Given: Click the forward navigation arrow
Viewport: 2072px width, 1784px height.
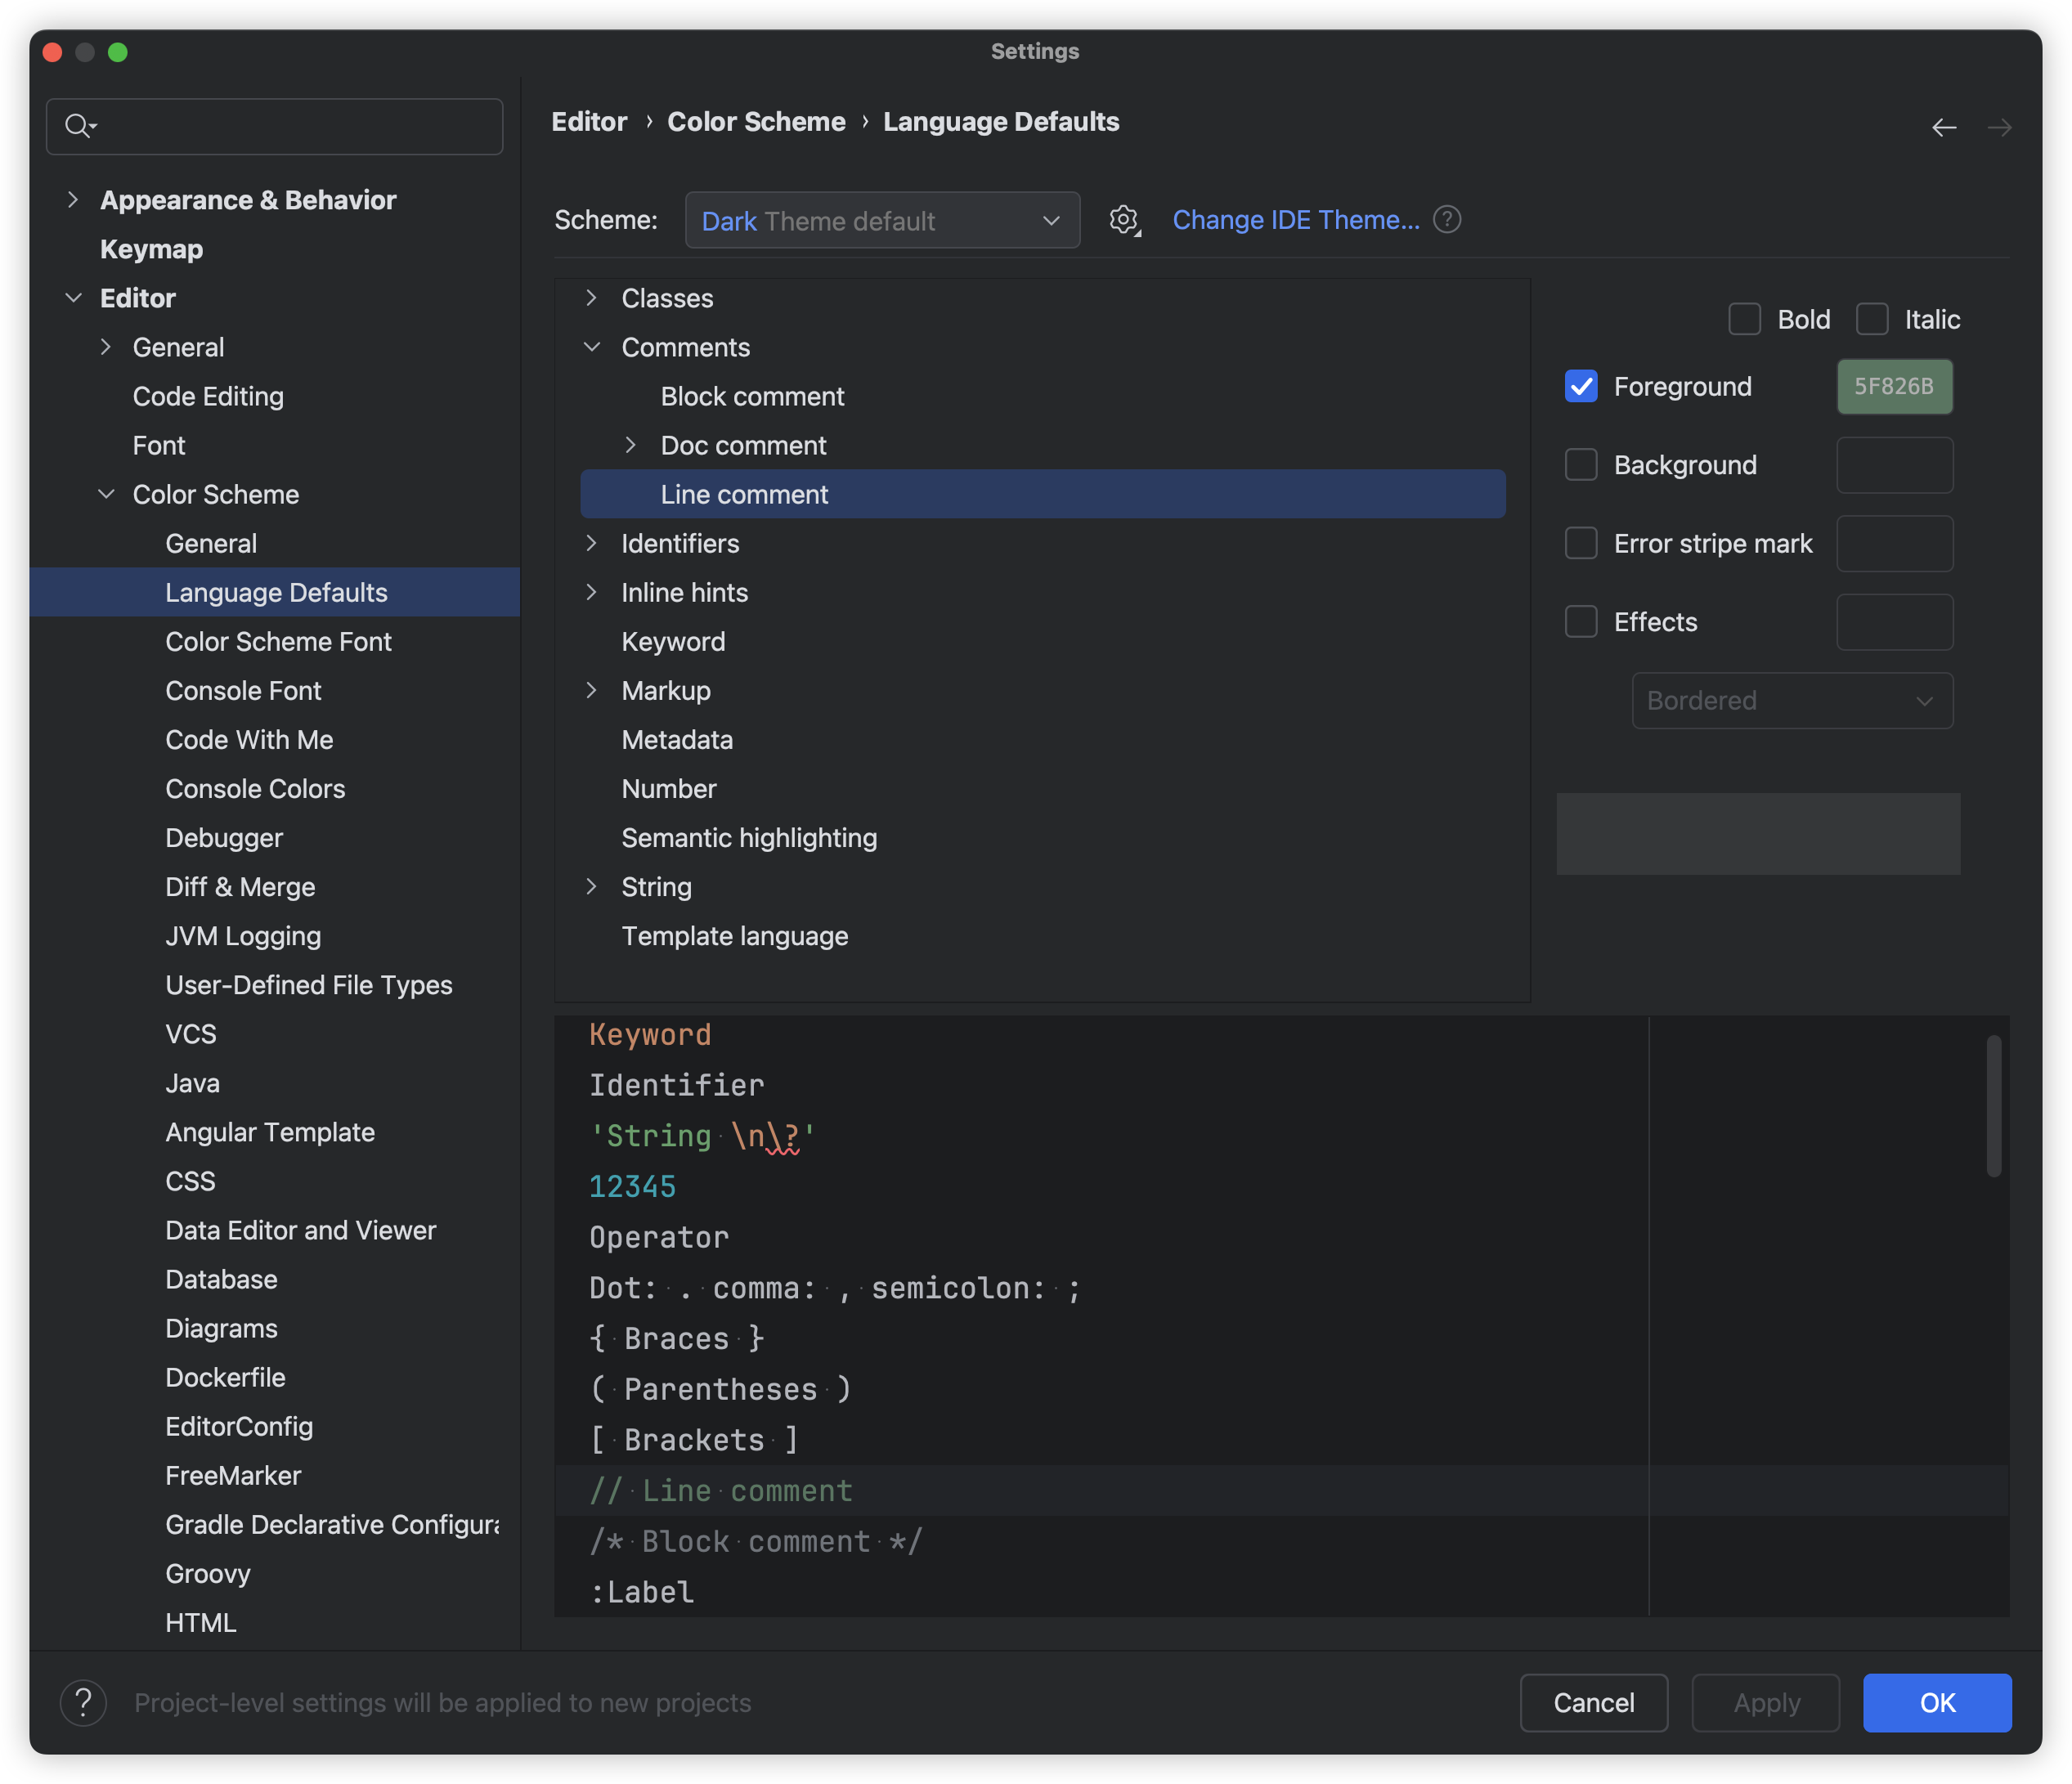Looking at the screenshot, I should click(x=1999, y=127).
